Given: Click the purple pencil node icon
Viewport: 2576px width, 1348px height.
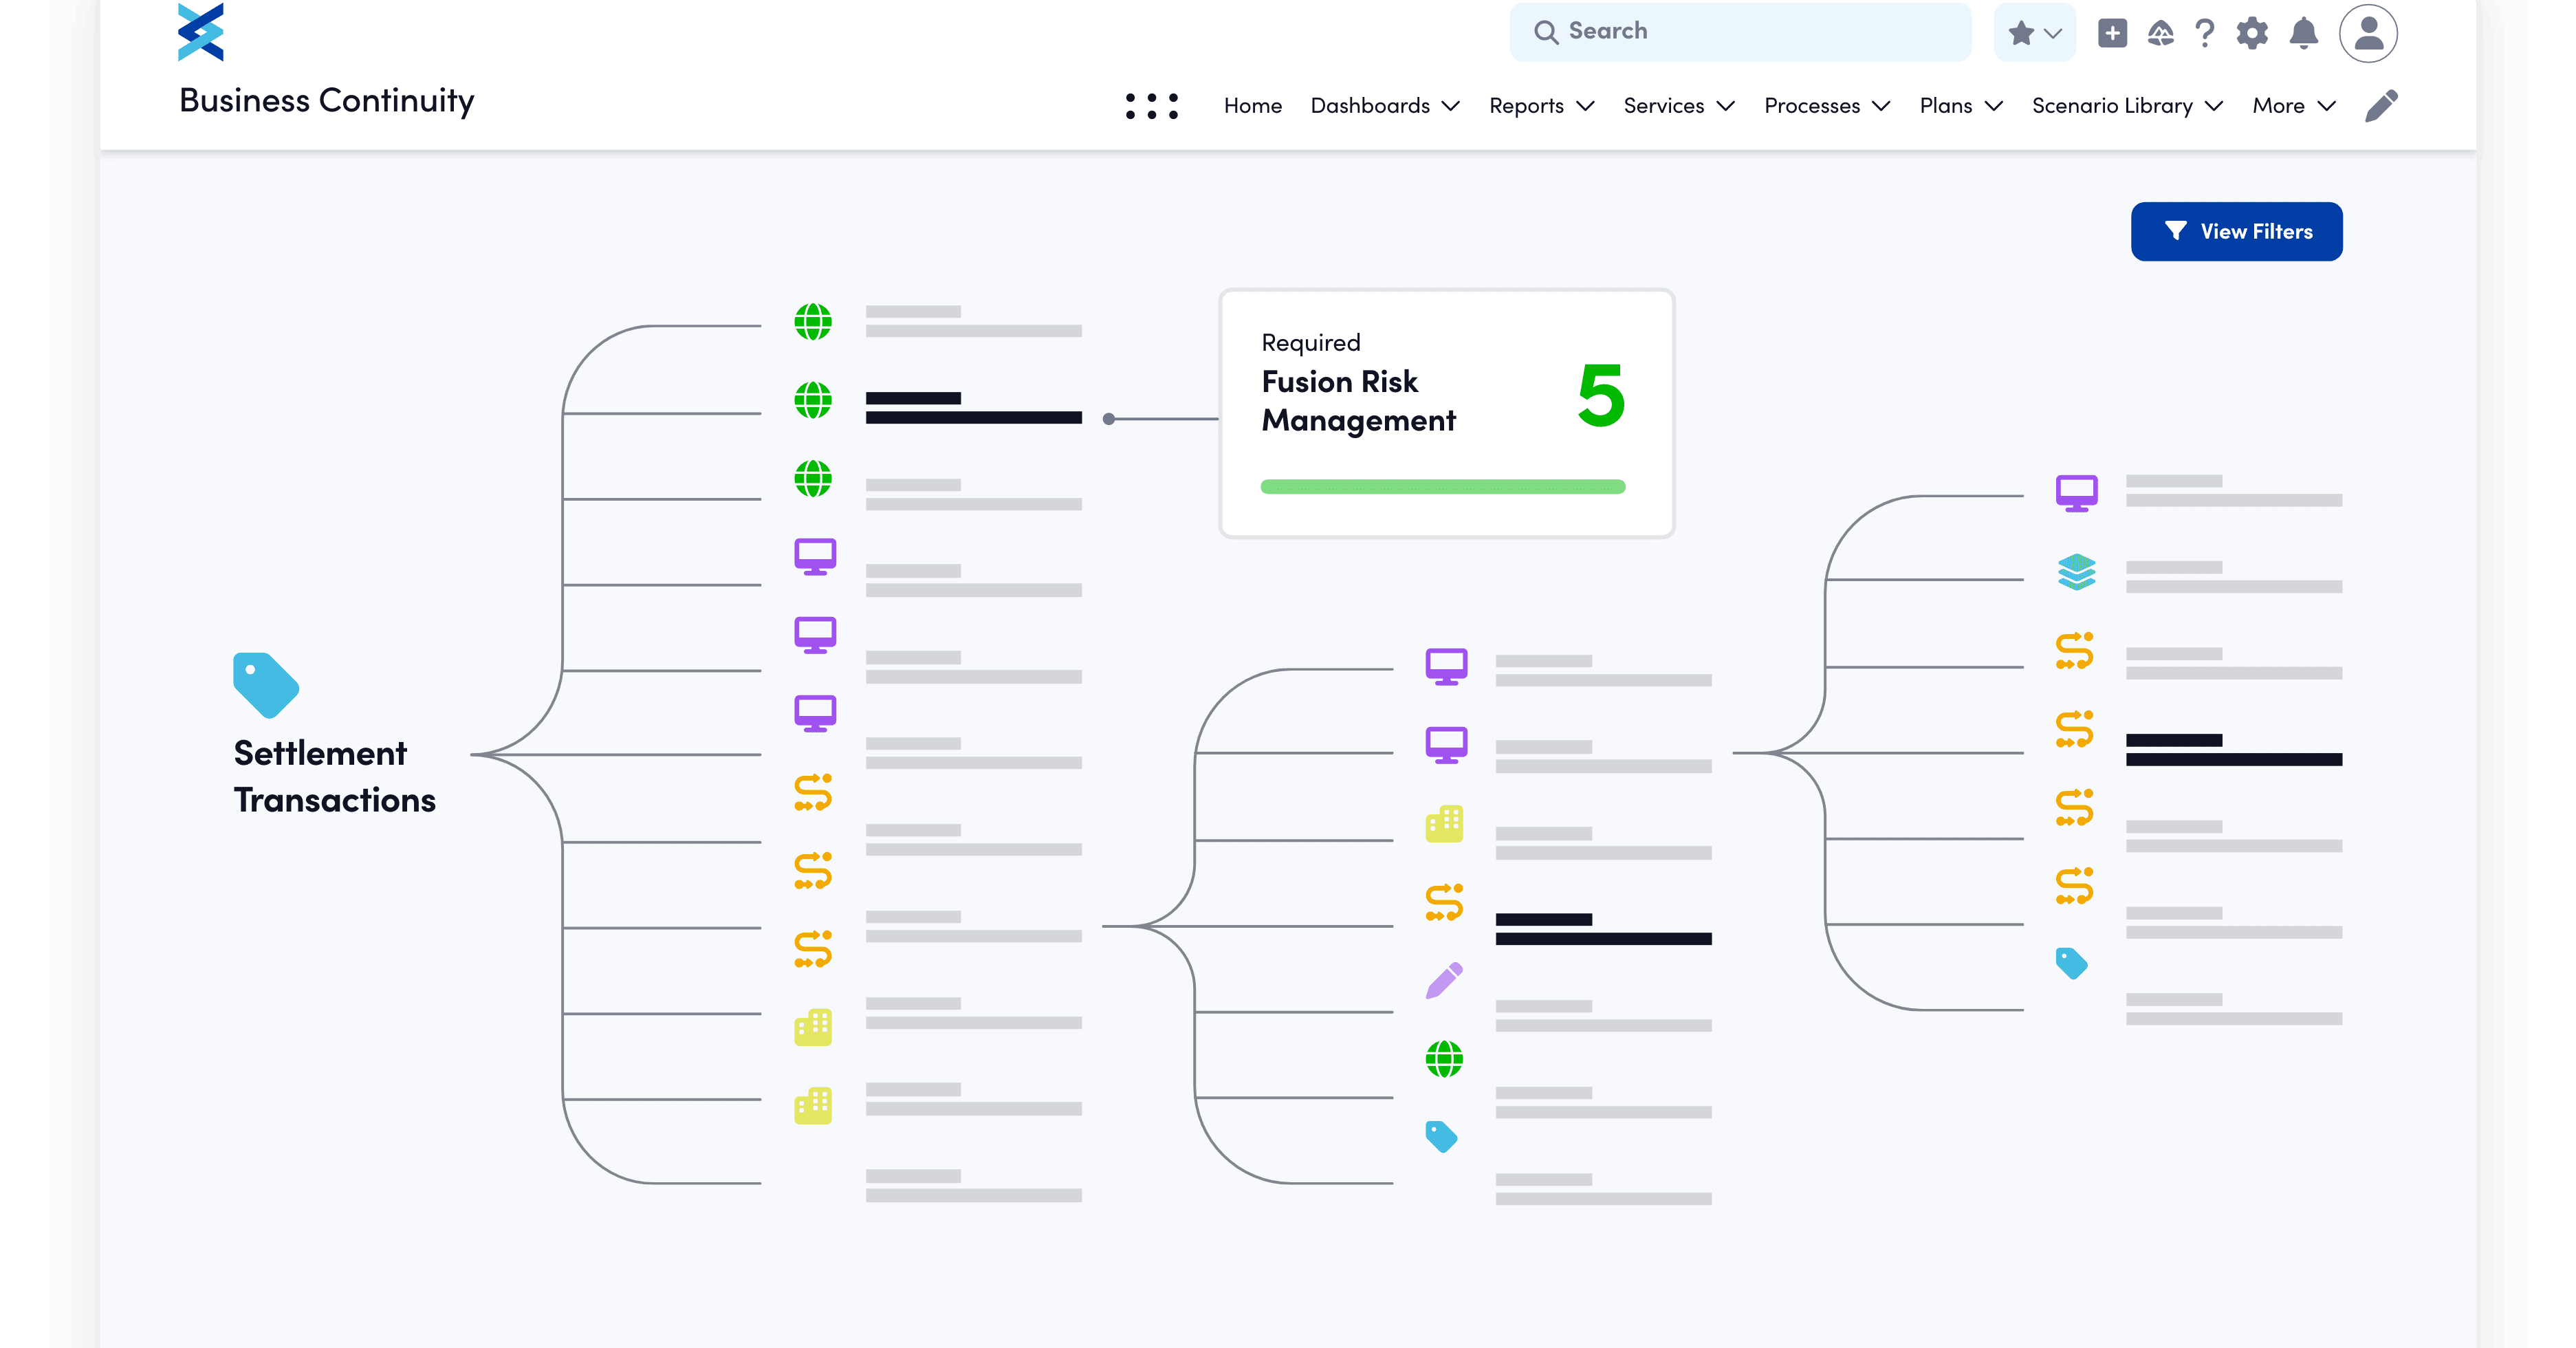Looking at the screenshot, I should (1444, 981).
